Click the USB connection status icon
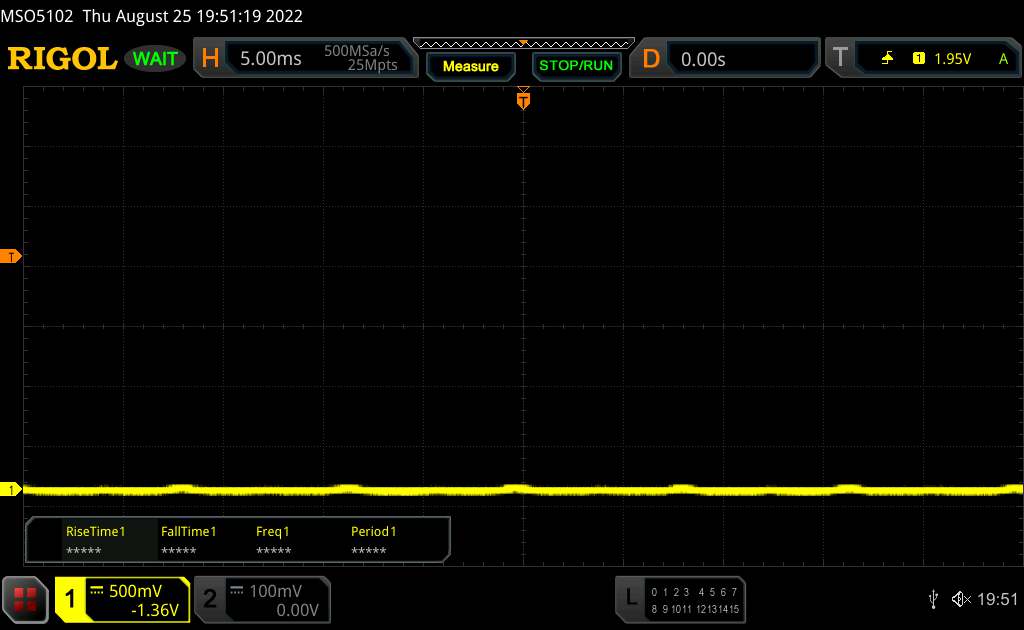The image size is (1024, 630). tap(933, 599)
